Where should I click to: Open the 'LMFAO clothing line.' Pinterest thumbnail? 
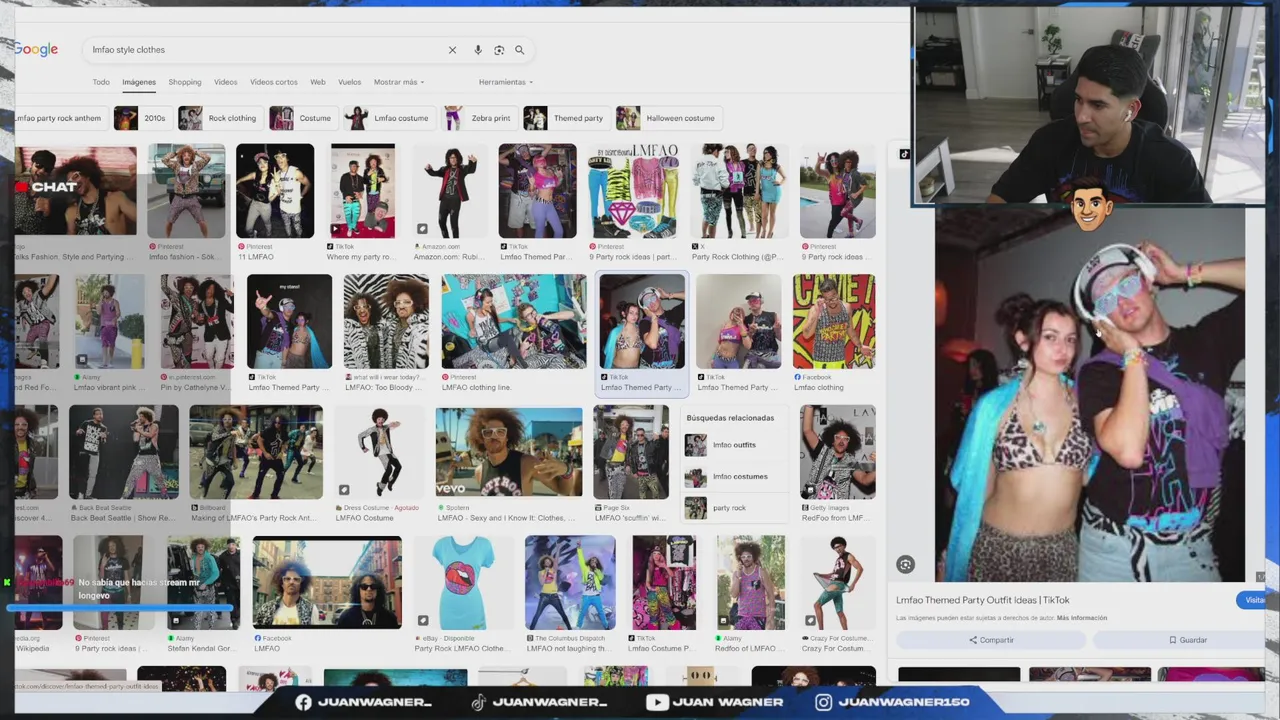(x=514, y=322)
